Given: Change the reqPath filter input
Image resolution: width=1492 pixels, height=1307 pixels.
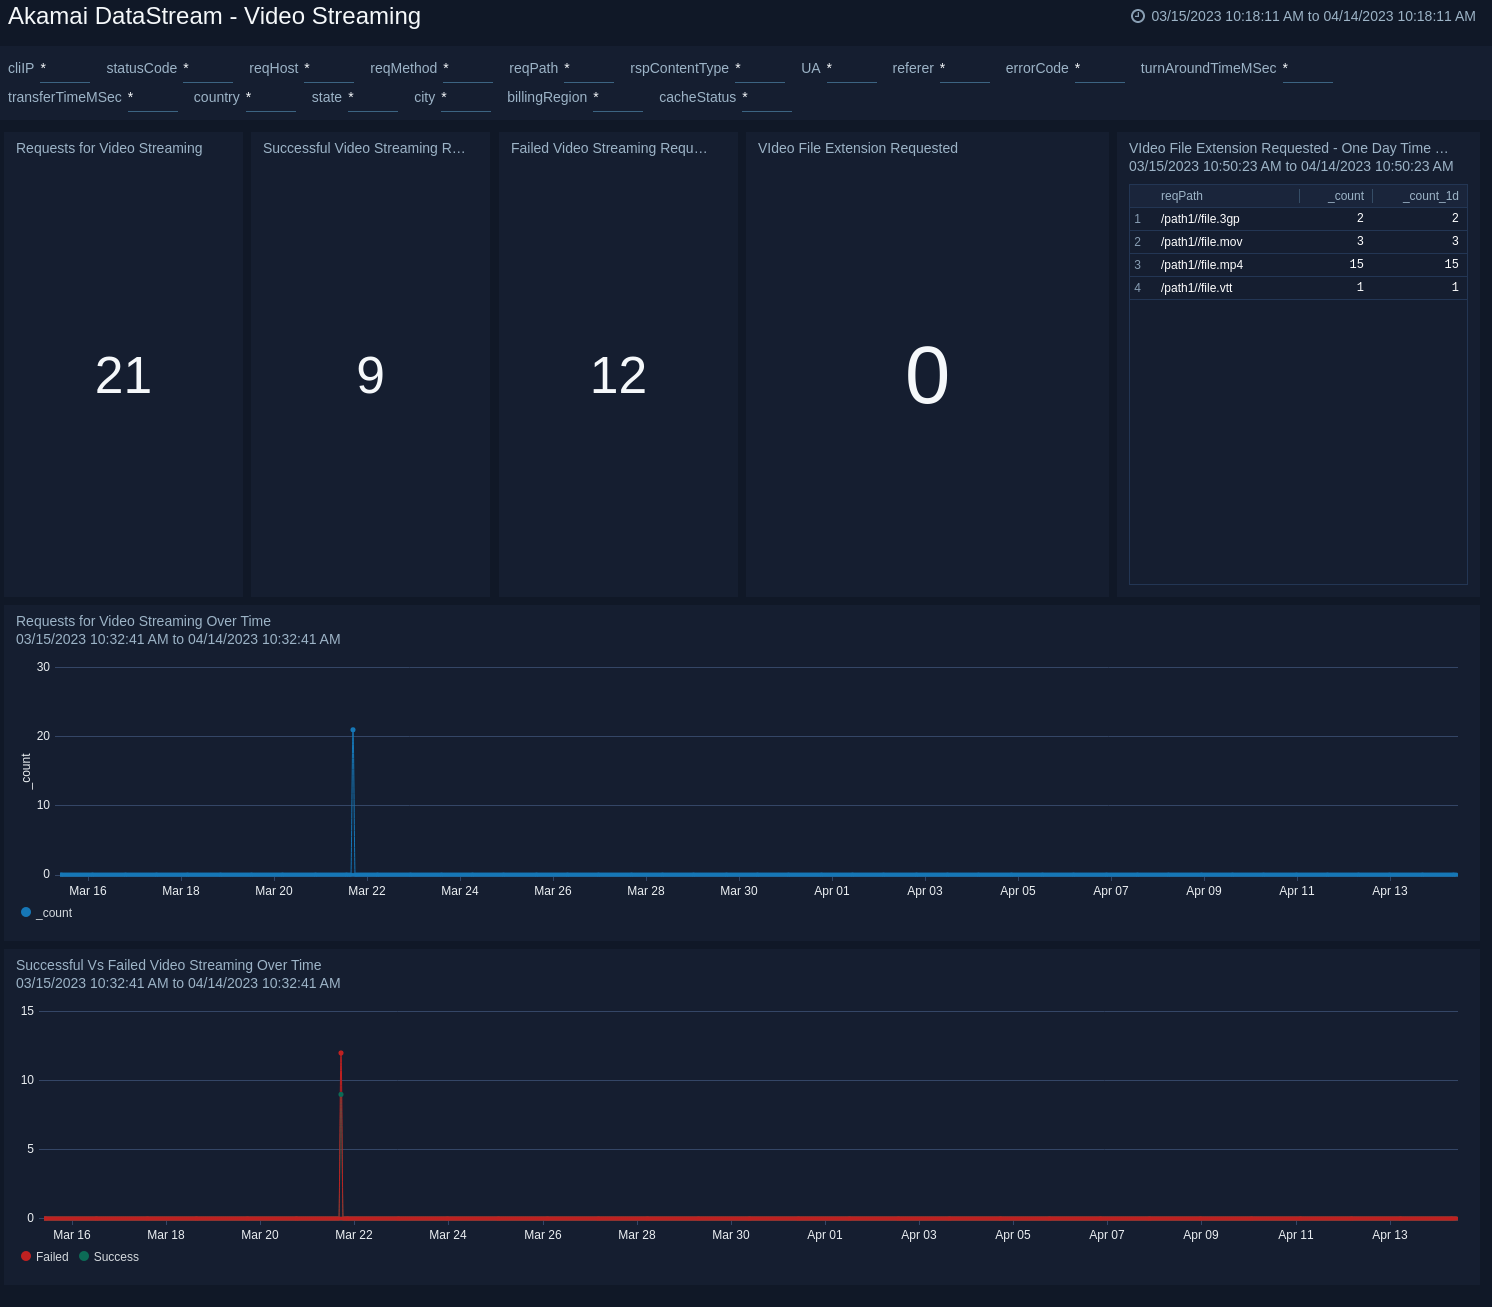Looking at the screenshot, I should tap(589, 70).
